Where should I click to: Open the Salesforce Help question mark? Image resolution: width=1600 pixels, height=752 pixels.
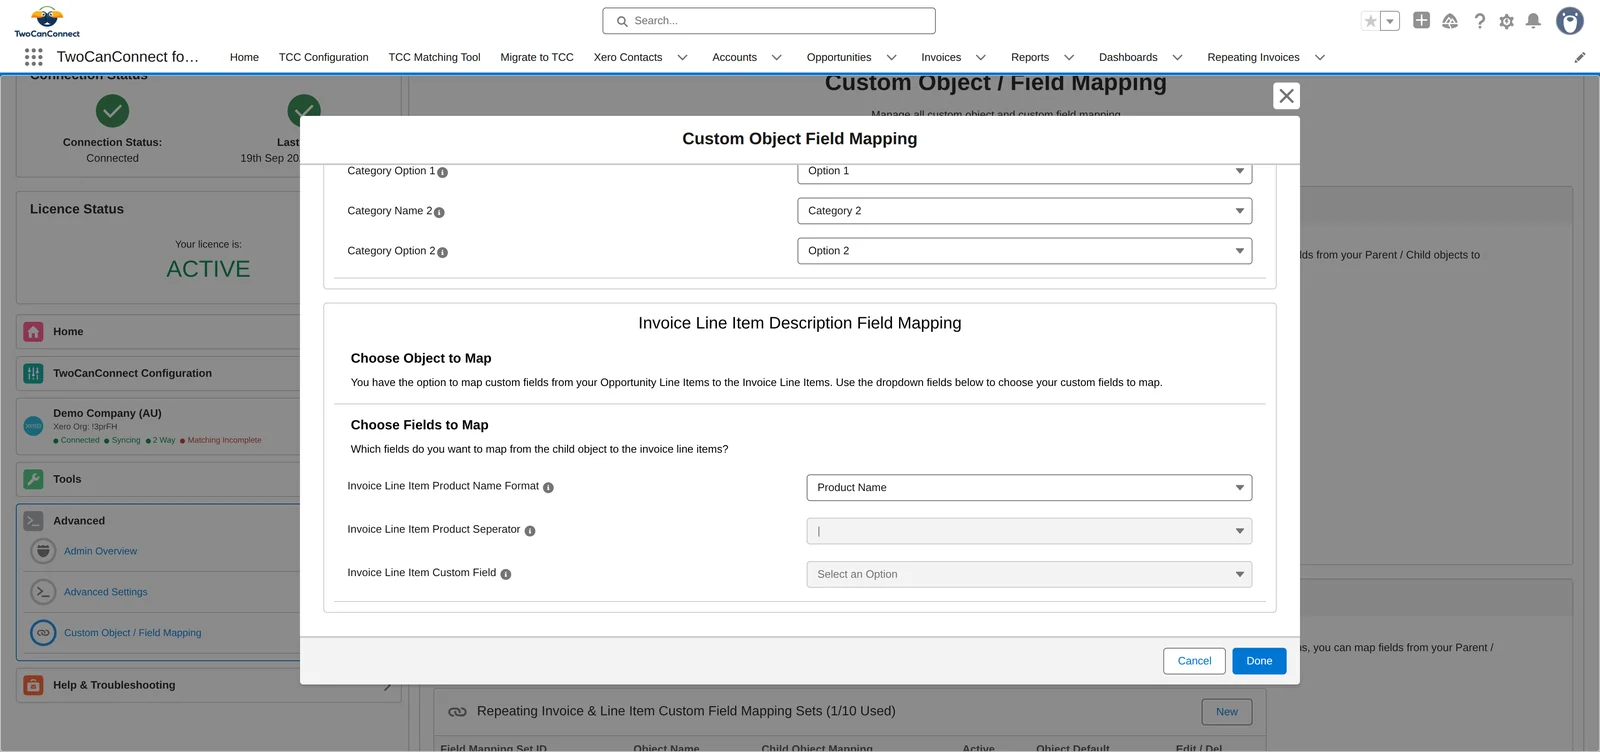pyautogui.click(x=1480, y=21)
